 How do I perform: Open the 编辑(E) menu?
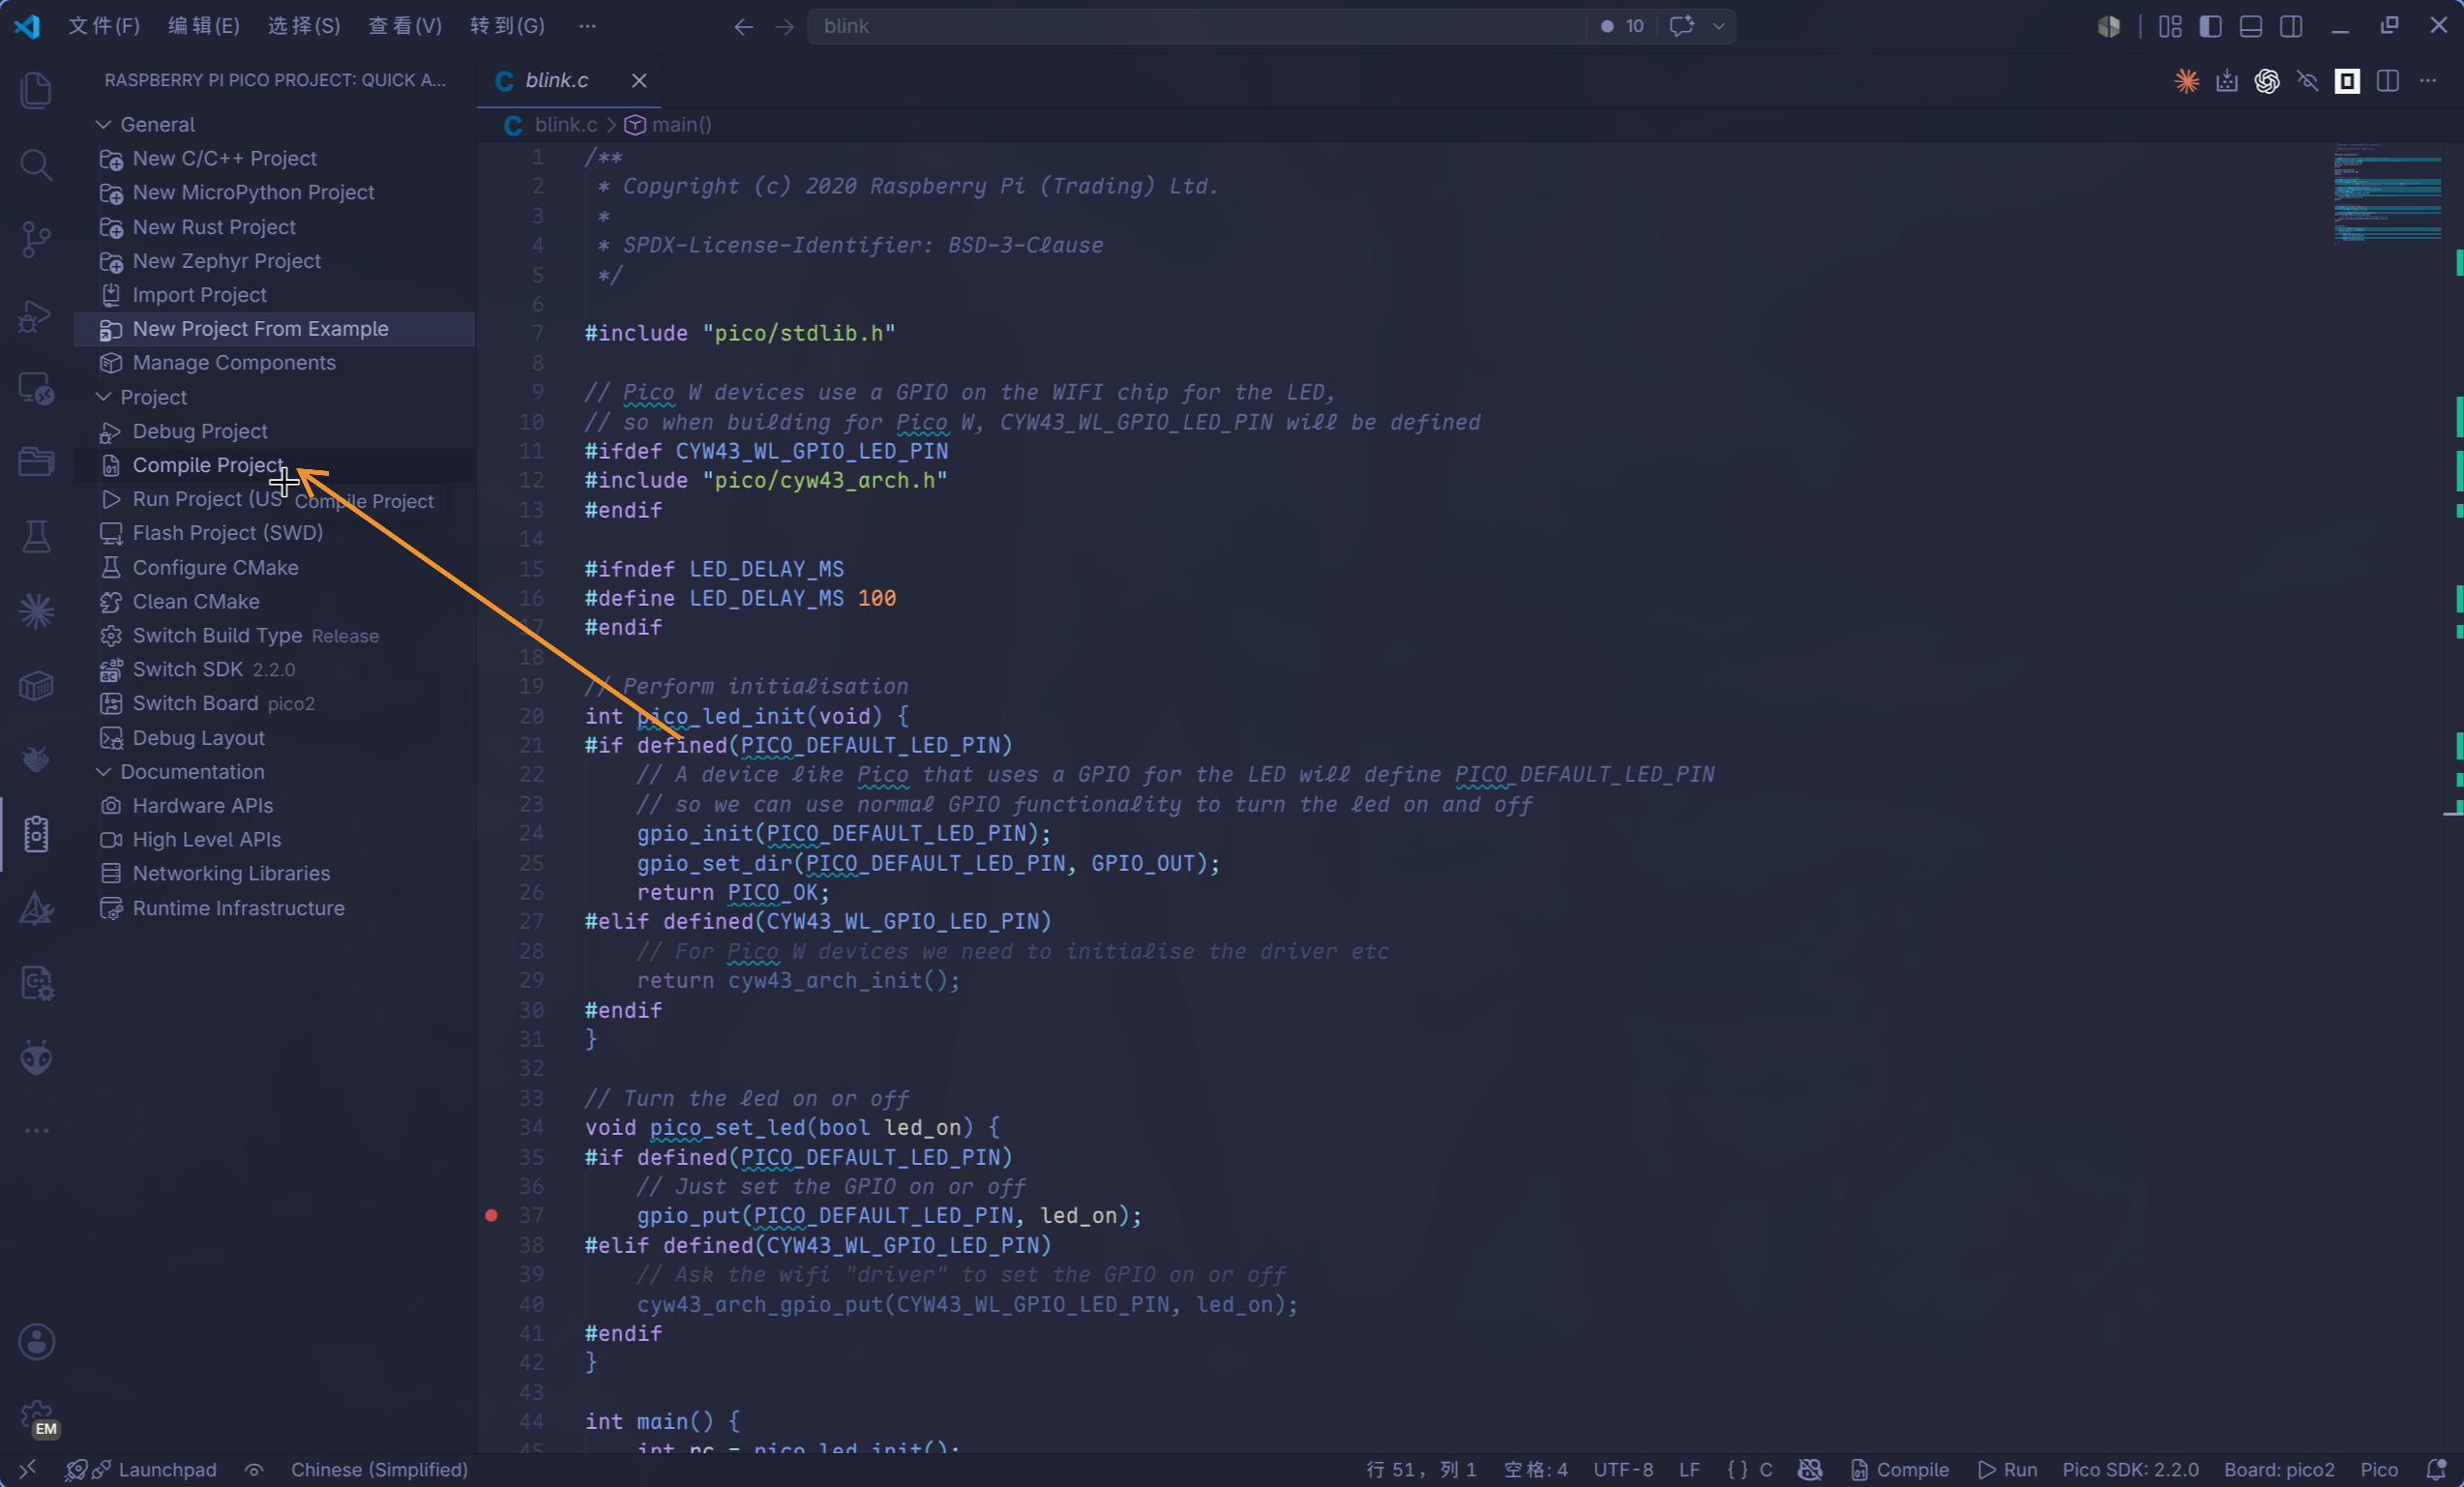click(204, 26)
